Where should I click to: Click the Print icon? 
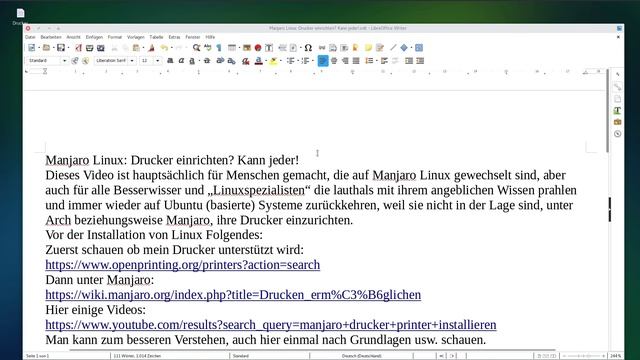click(89, 48)
